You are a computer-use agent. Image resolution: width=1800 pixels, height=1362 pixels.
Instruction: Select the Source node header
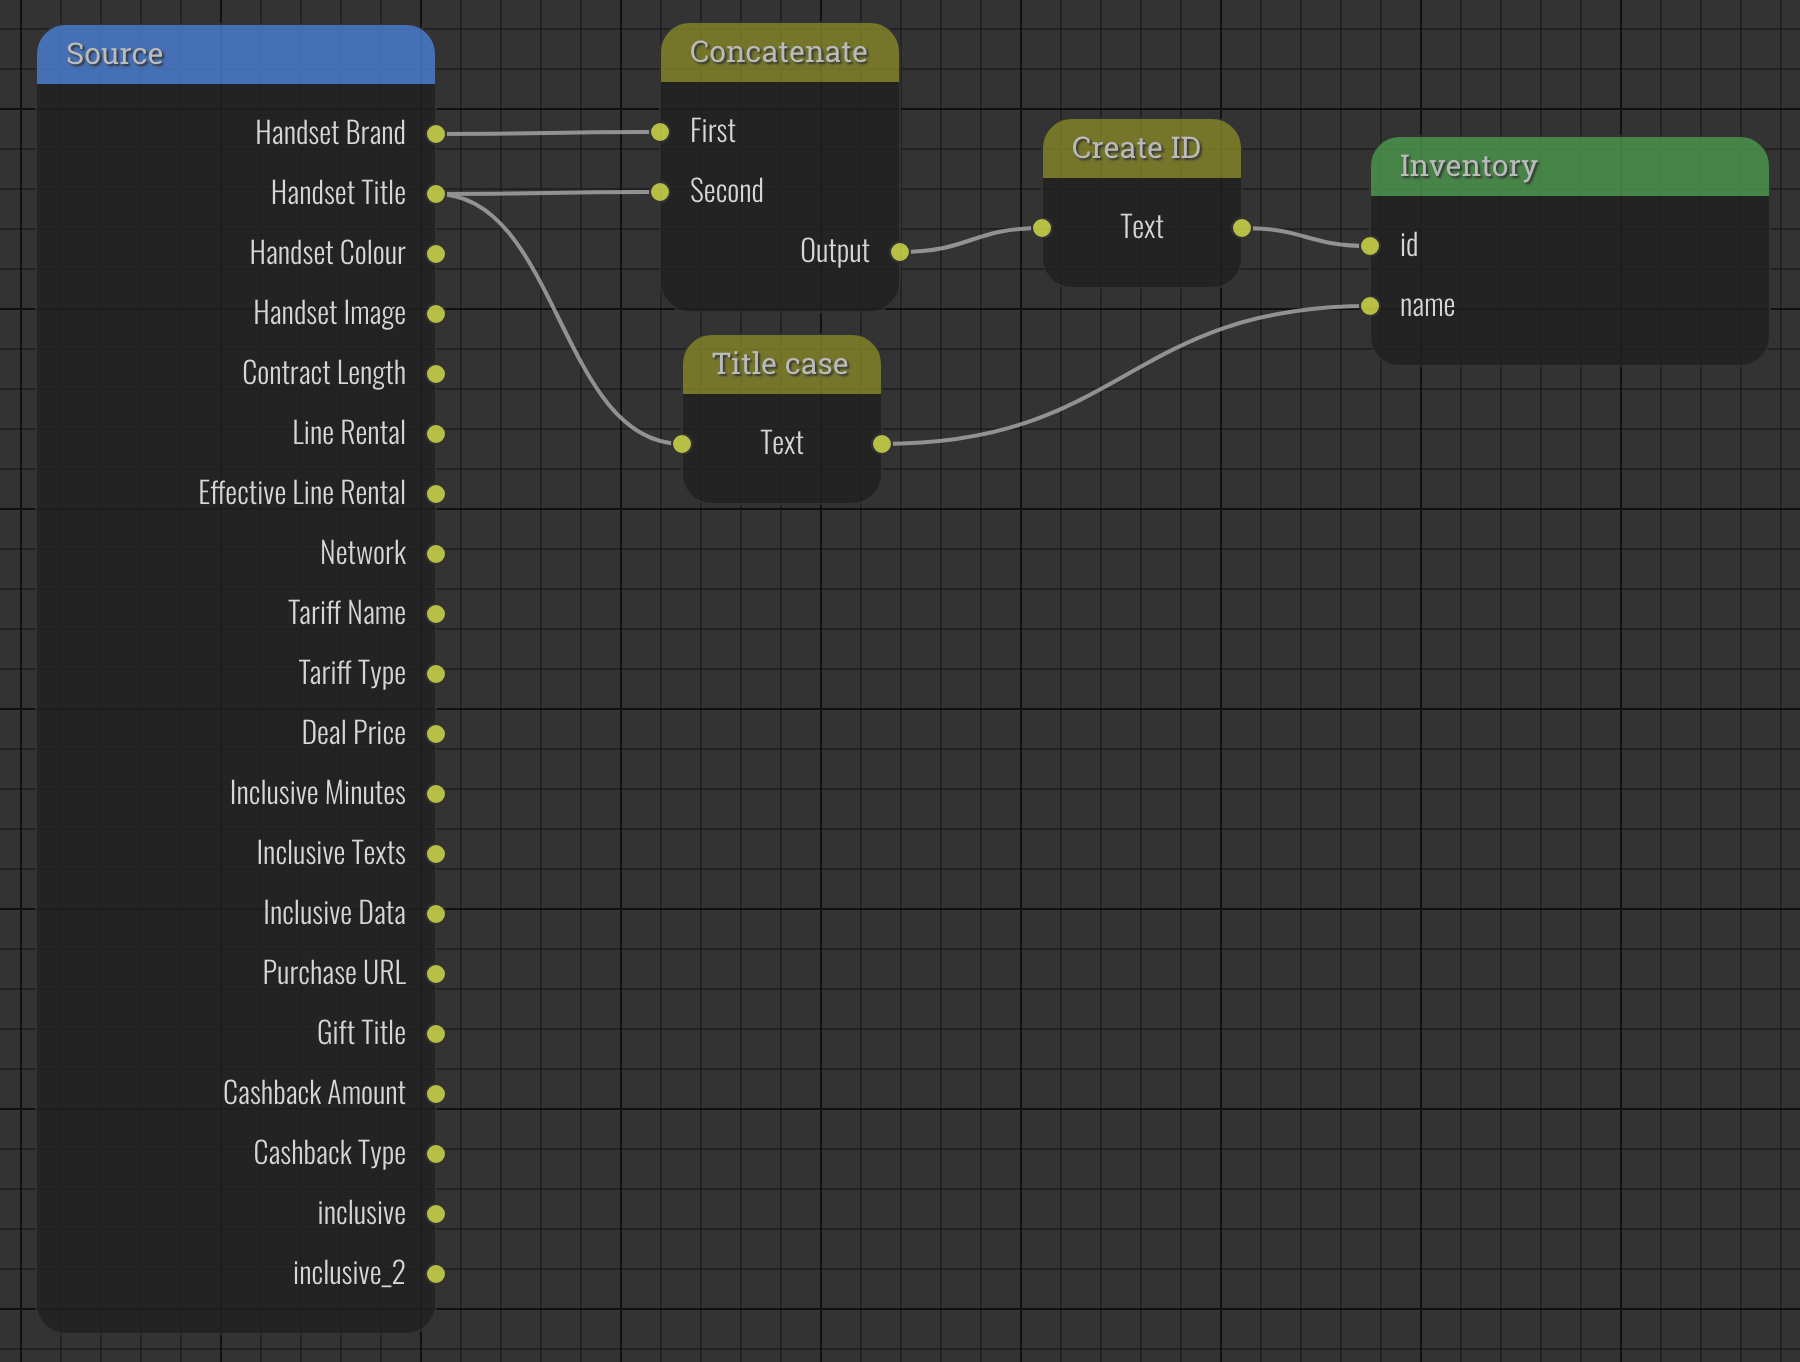236,54
